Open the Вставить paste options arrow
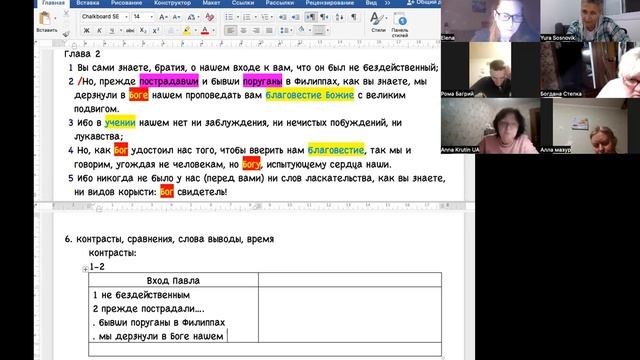The height and width of the screenshot is (360, 640). pos(55,18)
